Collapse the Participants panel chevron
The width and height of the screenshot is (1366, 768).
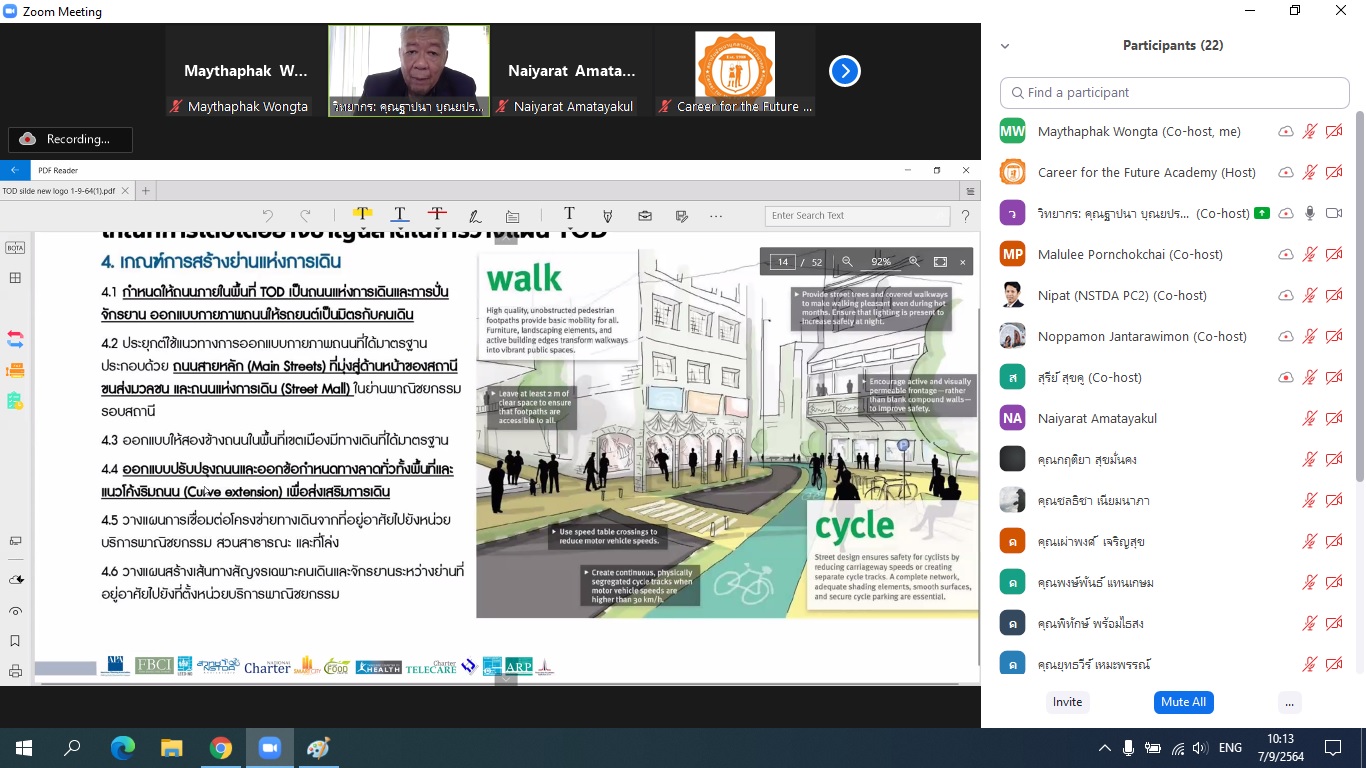point(1005,46)
